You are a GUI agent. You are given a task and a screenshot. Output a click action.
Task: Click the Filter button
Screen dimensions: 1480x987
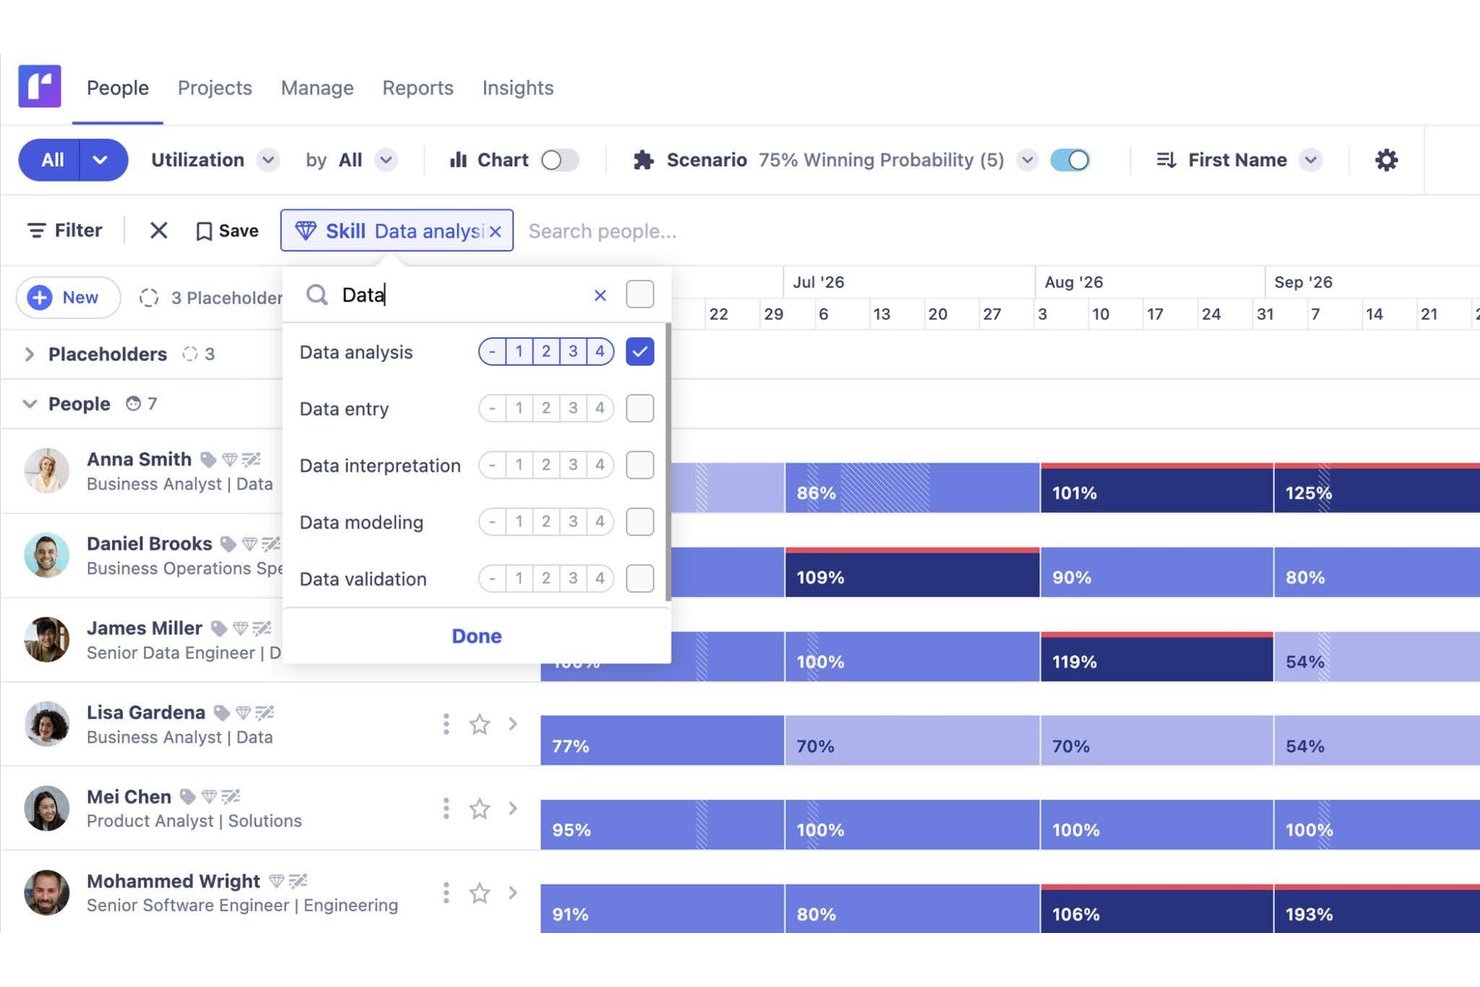(65, 231)
